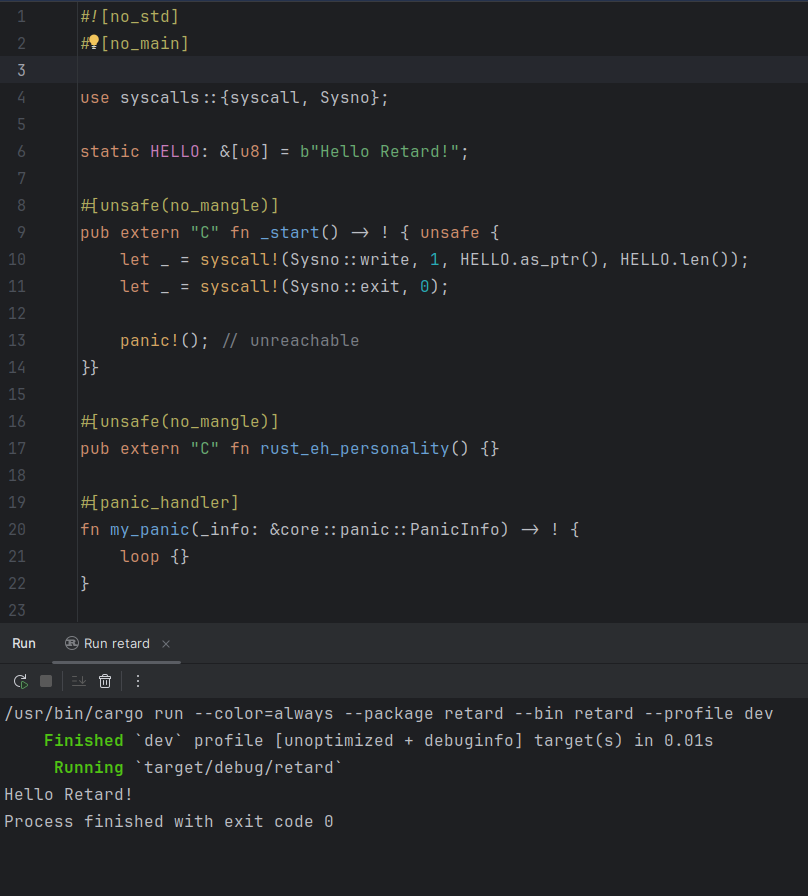Image resolution: width=808 pixels, height=896 pixels.
Task: Click the '/usr/bin/cargo run' command line in console
Action: 389,714
